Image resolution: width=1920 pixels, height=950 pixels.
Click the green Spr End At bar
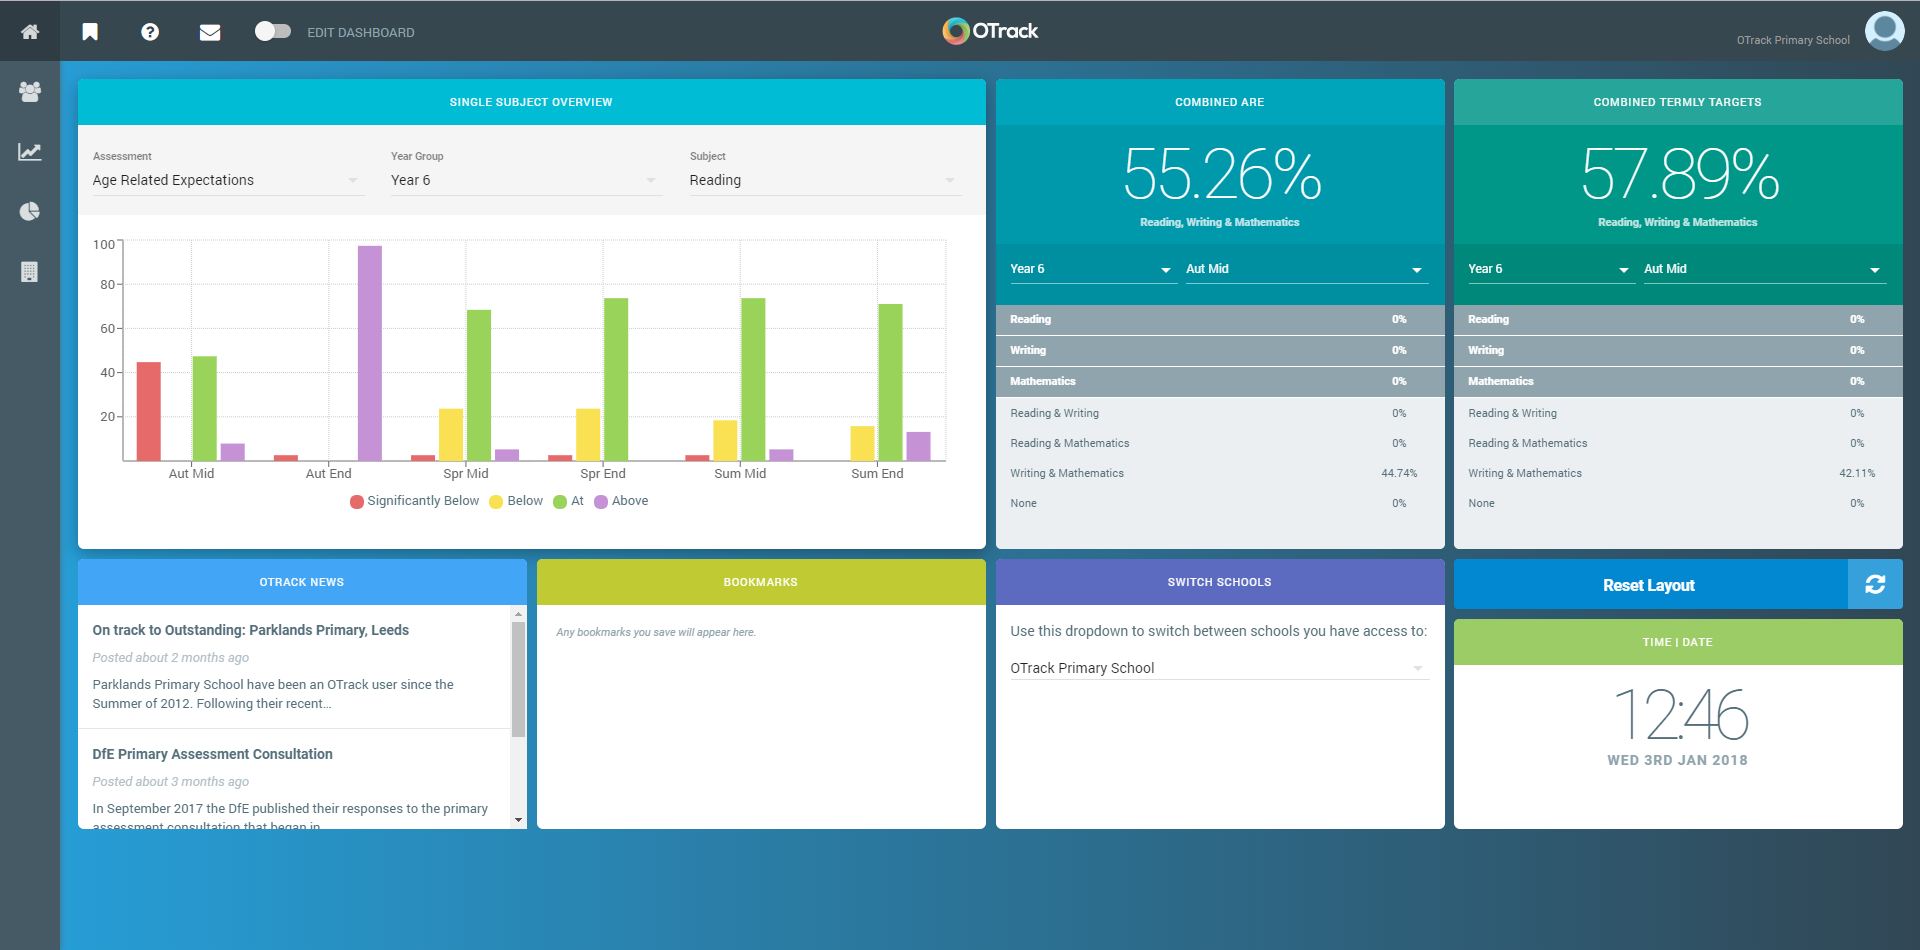(x=616, y=379)
